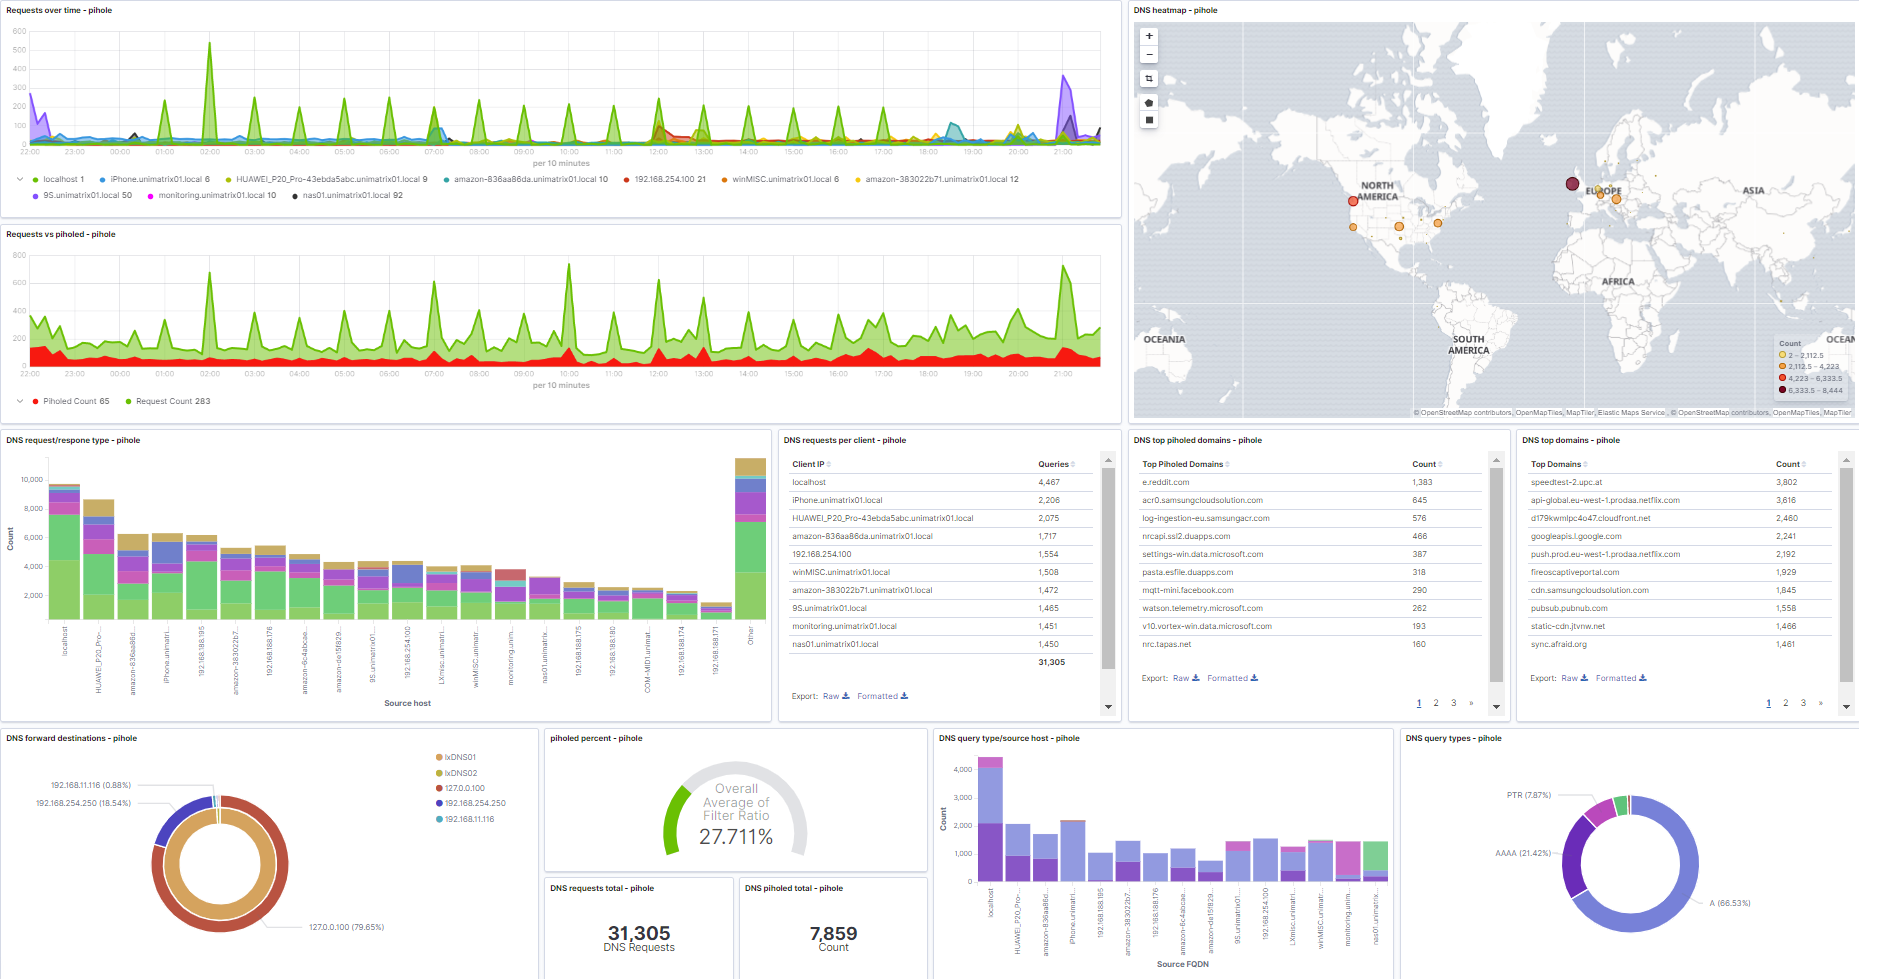Image resolution: width=1884 pixels, height=979 pixels.
Task: Sort the top domains Count column
Action: (1791, 464)
